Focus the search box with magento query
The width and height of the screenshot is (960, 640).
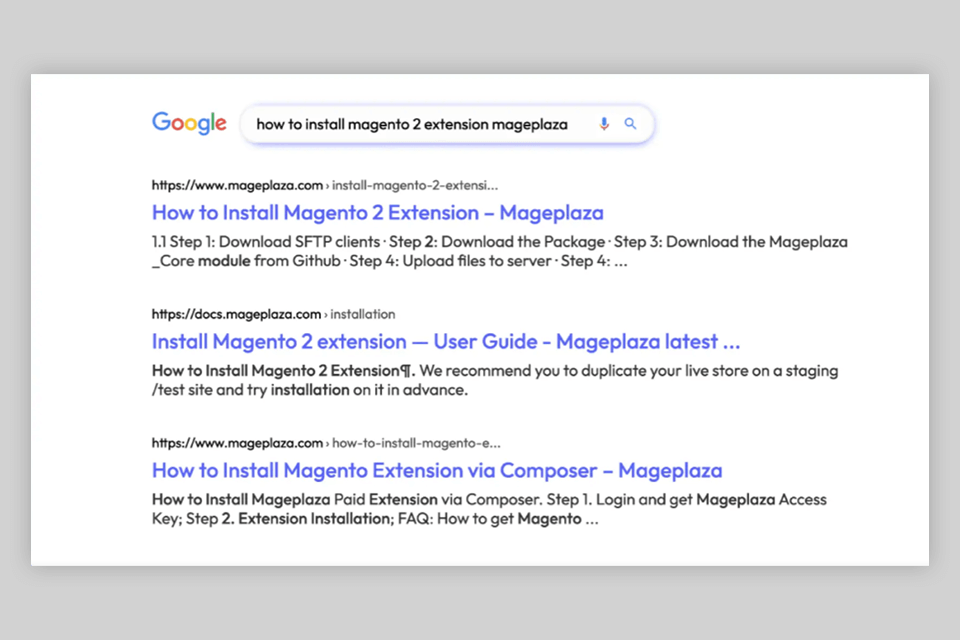[x=448, y=124]
